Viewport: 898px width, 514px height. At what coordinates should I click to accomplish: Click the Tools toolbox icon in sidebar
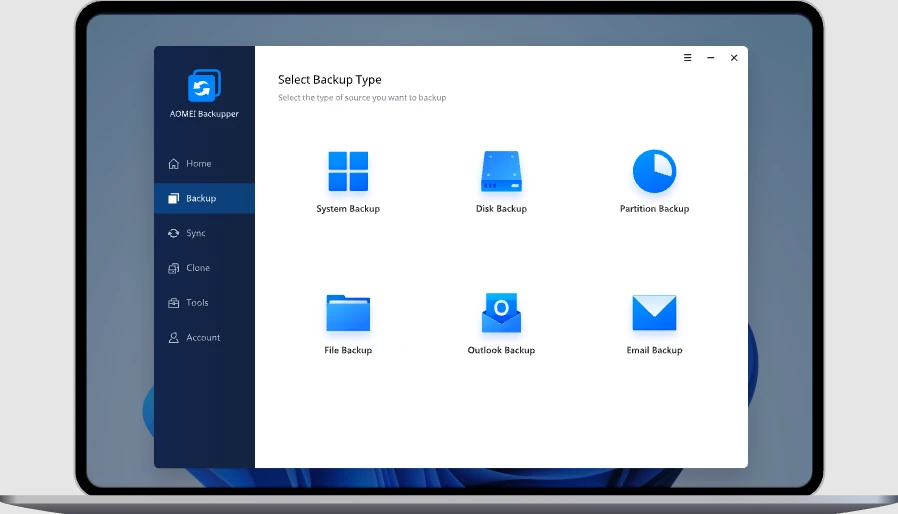173,303
